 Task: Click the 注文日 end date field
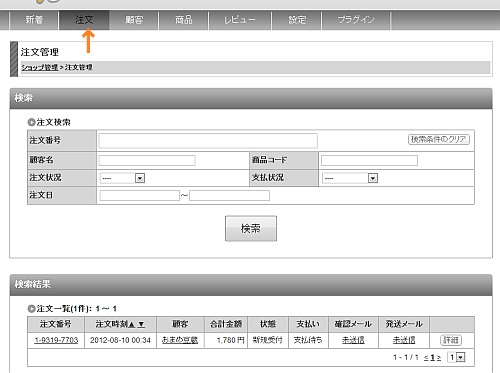229,195
